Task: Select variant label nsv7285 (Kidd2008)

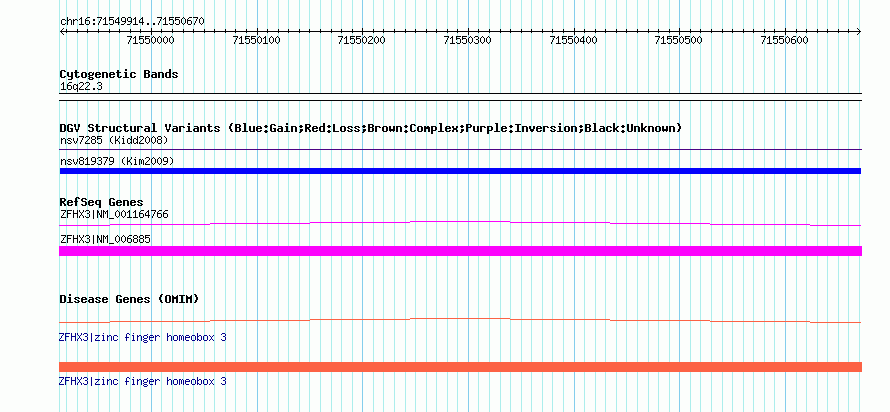Action: (x=114, y=140)
